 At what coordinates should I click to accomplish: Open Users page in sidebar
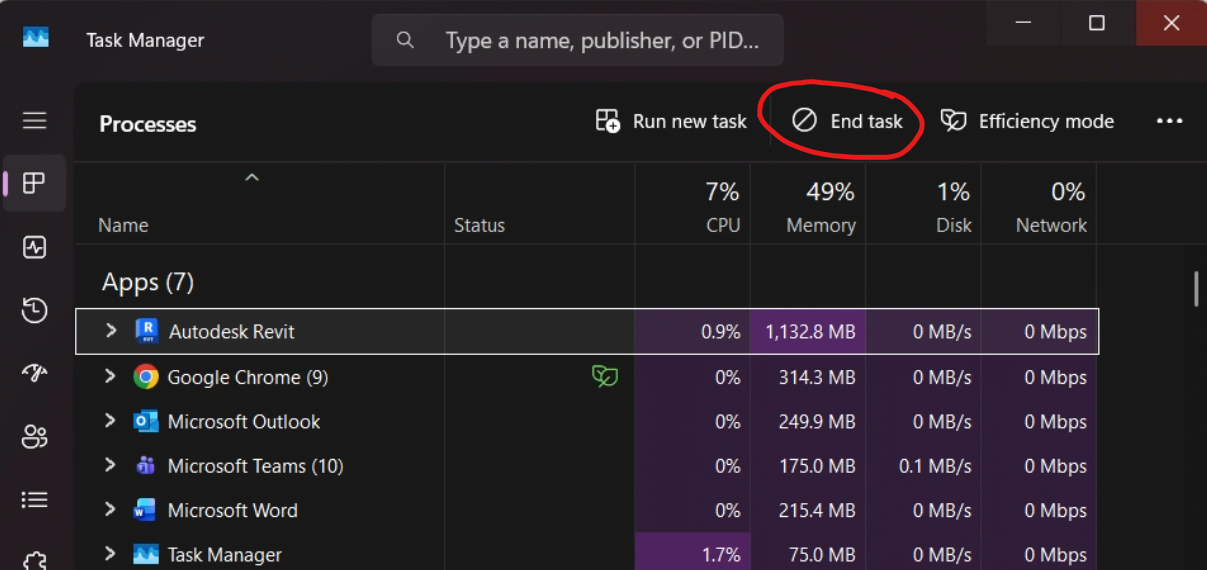pyautogui.click(x=35, y=436)
